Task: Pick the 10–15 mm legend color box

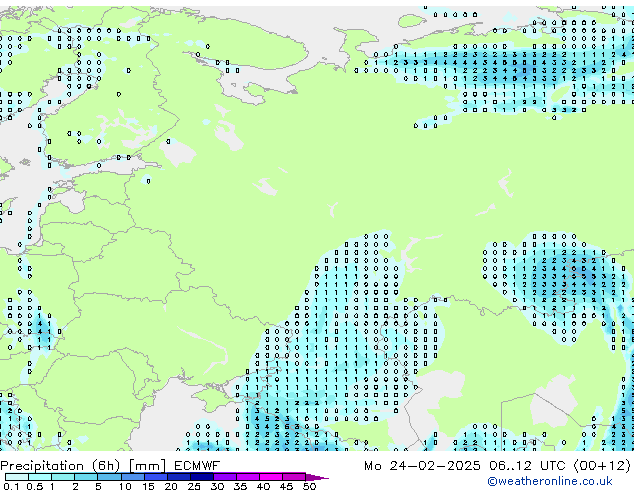Action: click(x=132, y=477)
